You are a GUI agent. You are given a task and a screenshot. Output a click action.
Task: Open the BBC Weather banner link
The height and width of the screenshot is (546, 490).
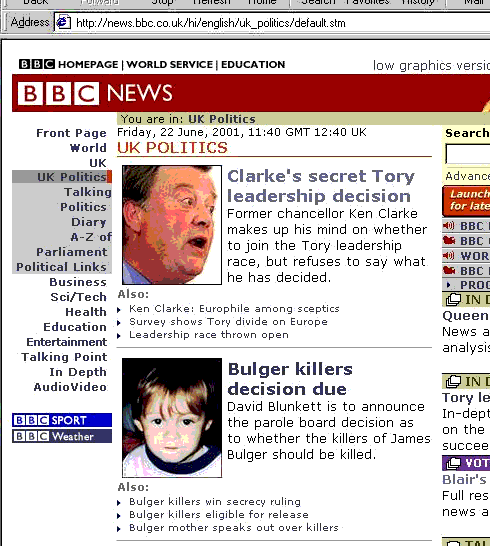click(x=62, y=436)
